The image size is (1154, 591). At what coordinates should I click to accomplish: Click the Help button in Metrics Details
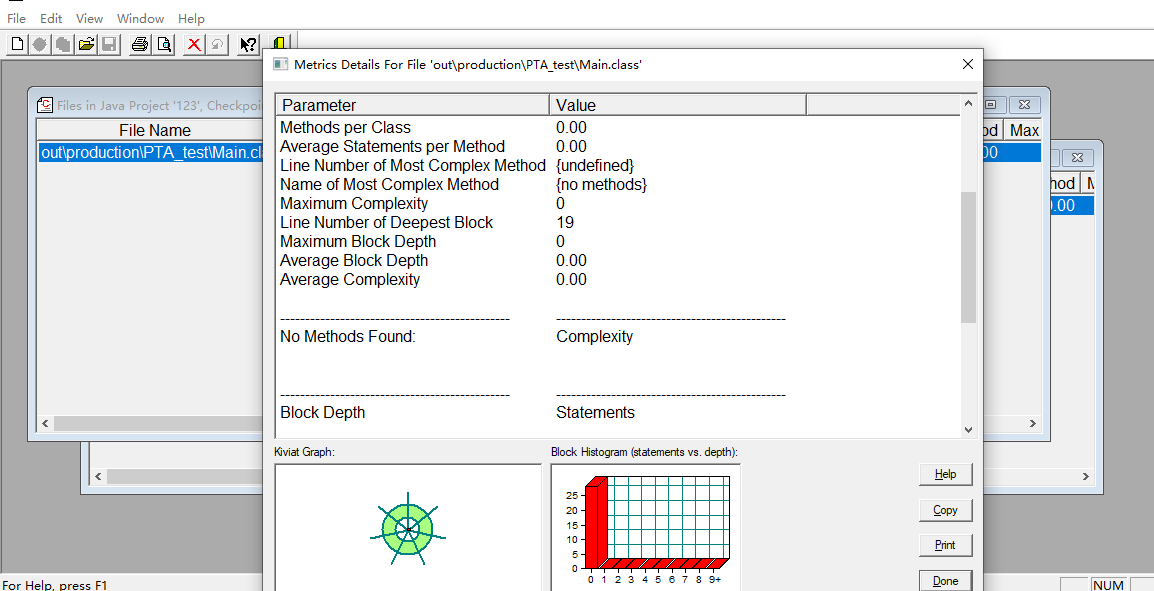coord(946,474)
